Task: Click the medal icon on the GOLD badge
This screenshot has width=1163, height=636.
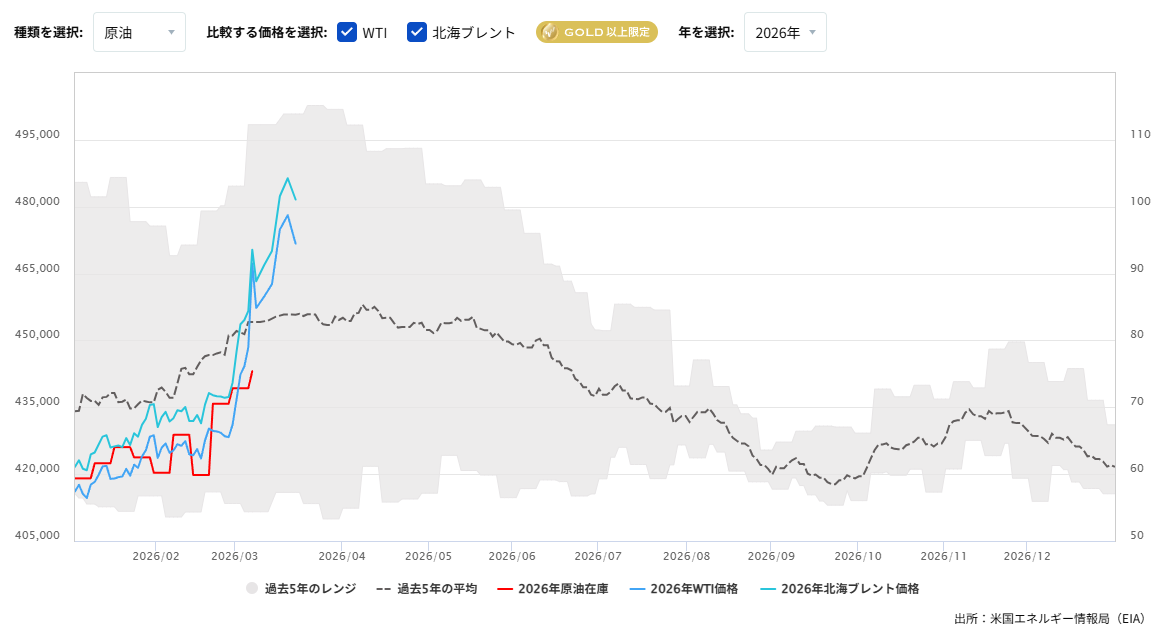Action: tap(549, 31)
